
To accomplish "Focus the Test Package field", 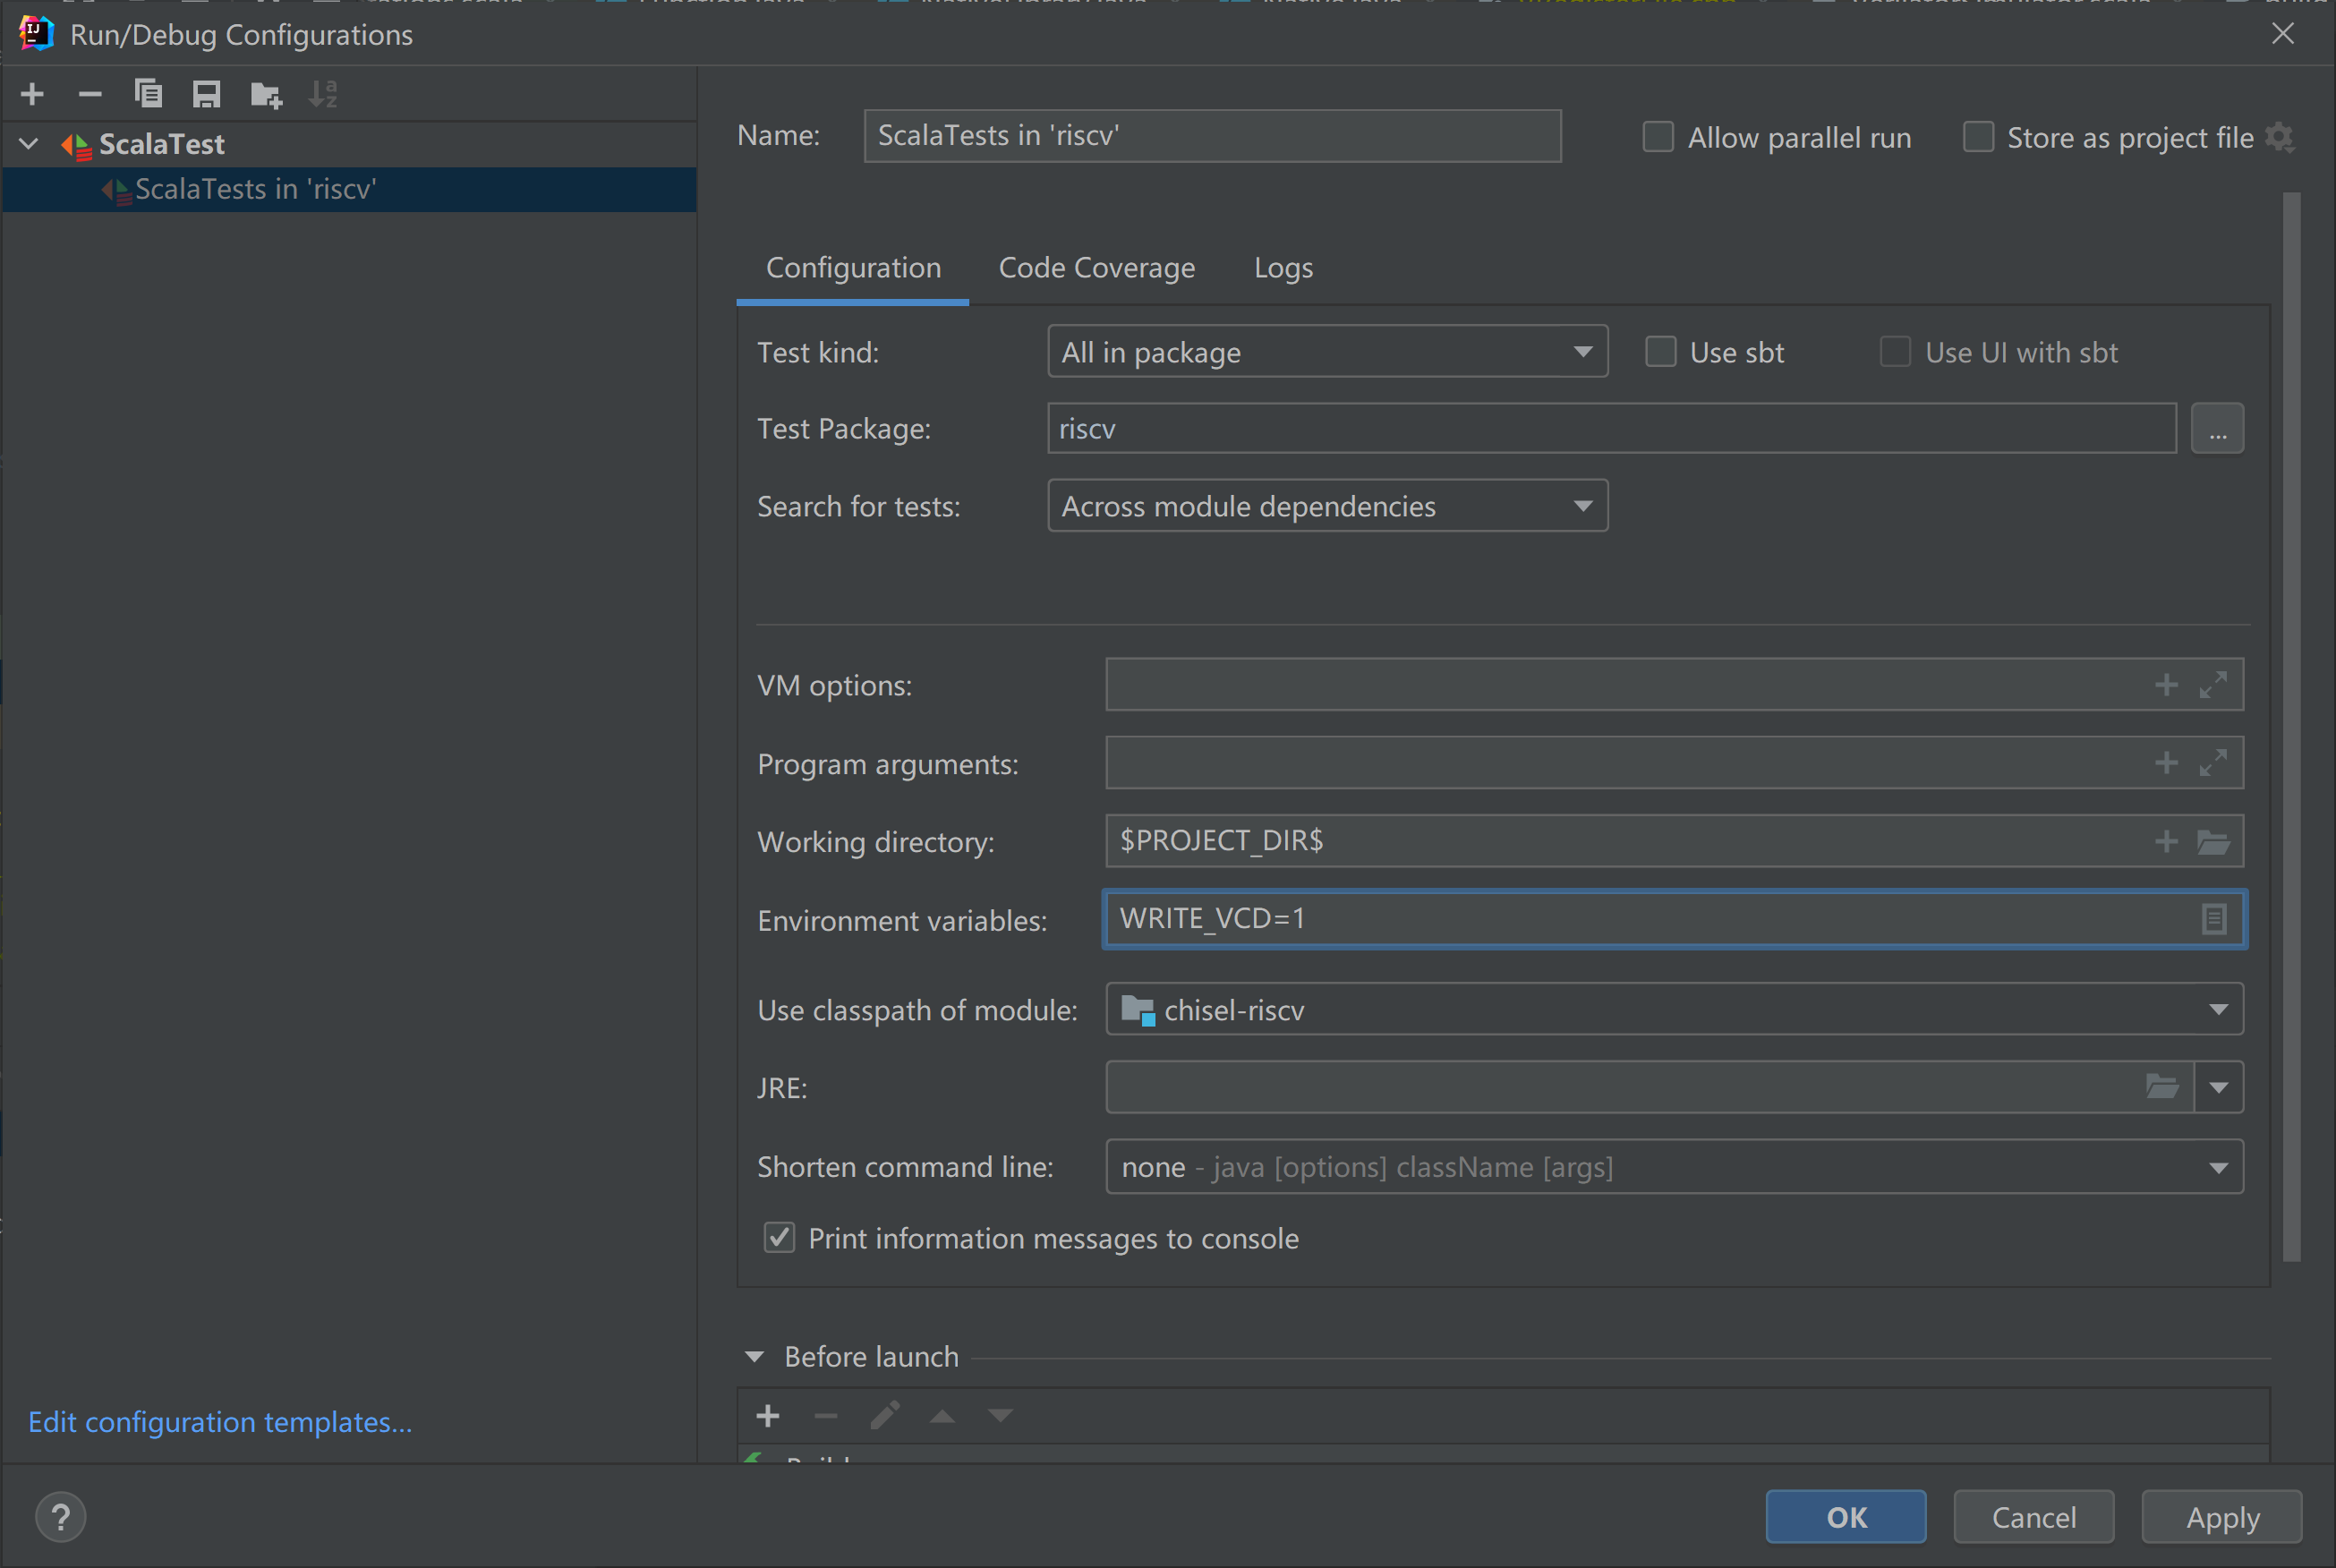I will [x=1611, y=428].
